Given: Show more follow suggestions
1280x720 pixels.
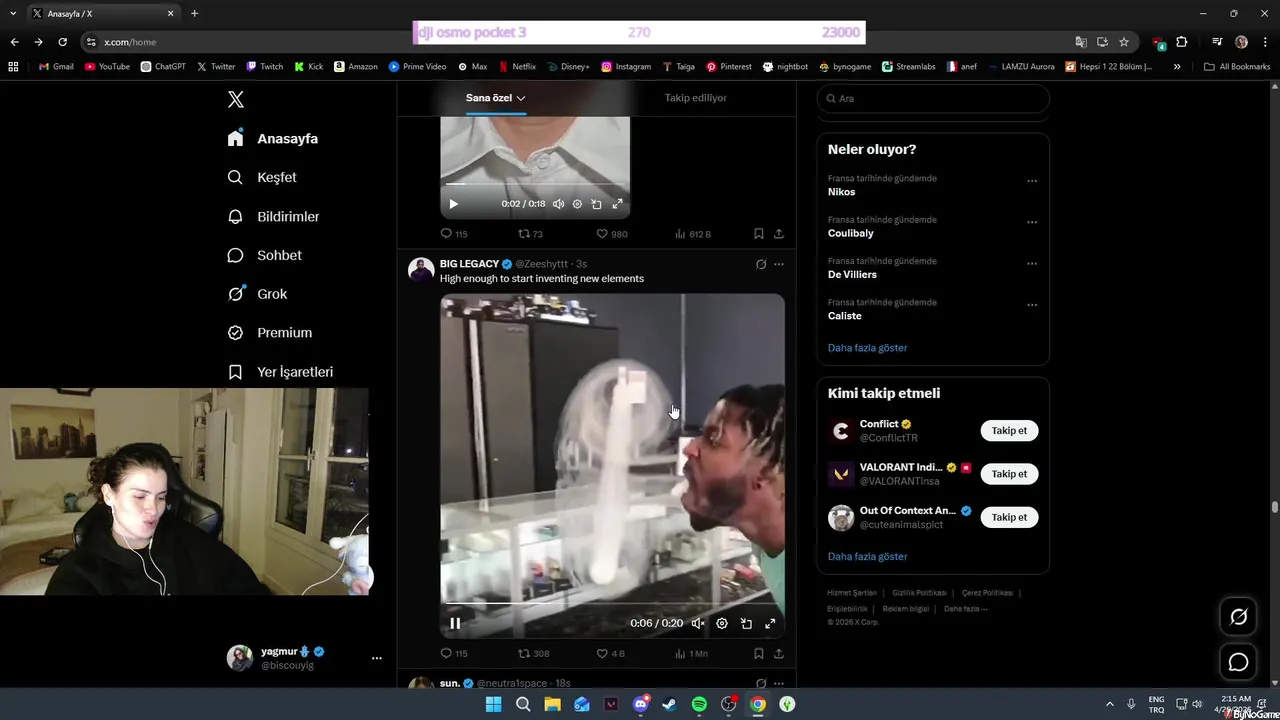Looking at the screenshot, I should 867,556.
